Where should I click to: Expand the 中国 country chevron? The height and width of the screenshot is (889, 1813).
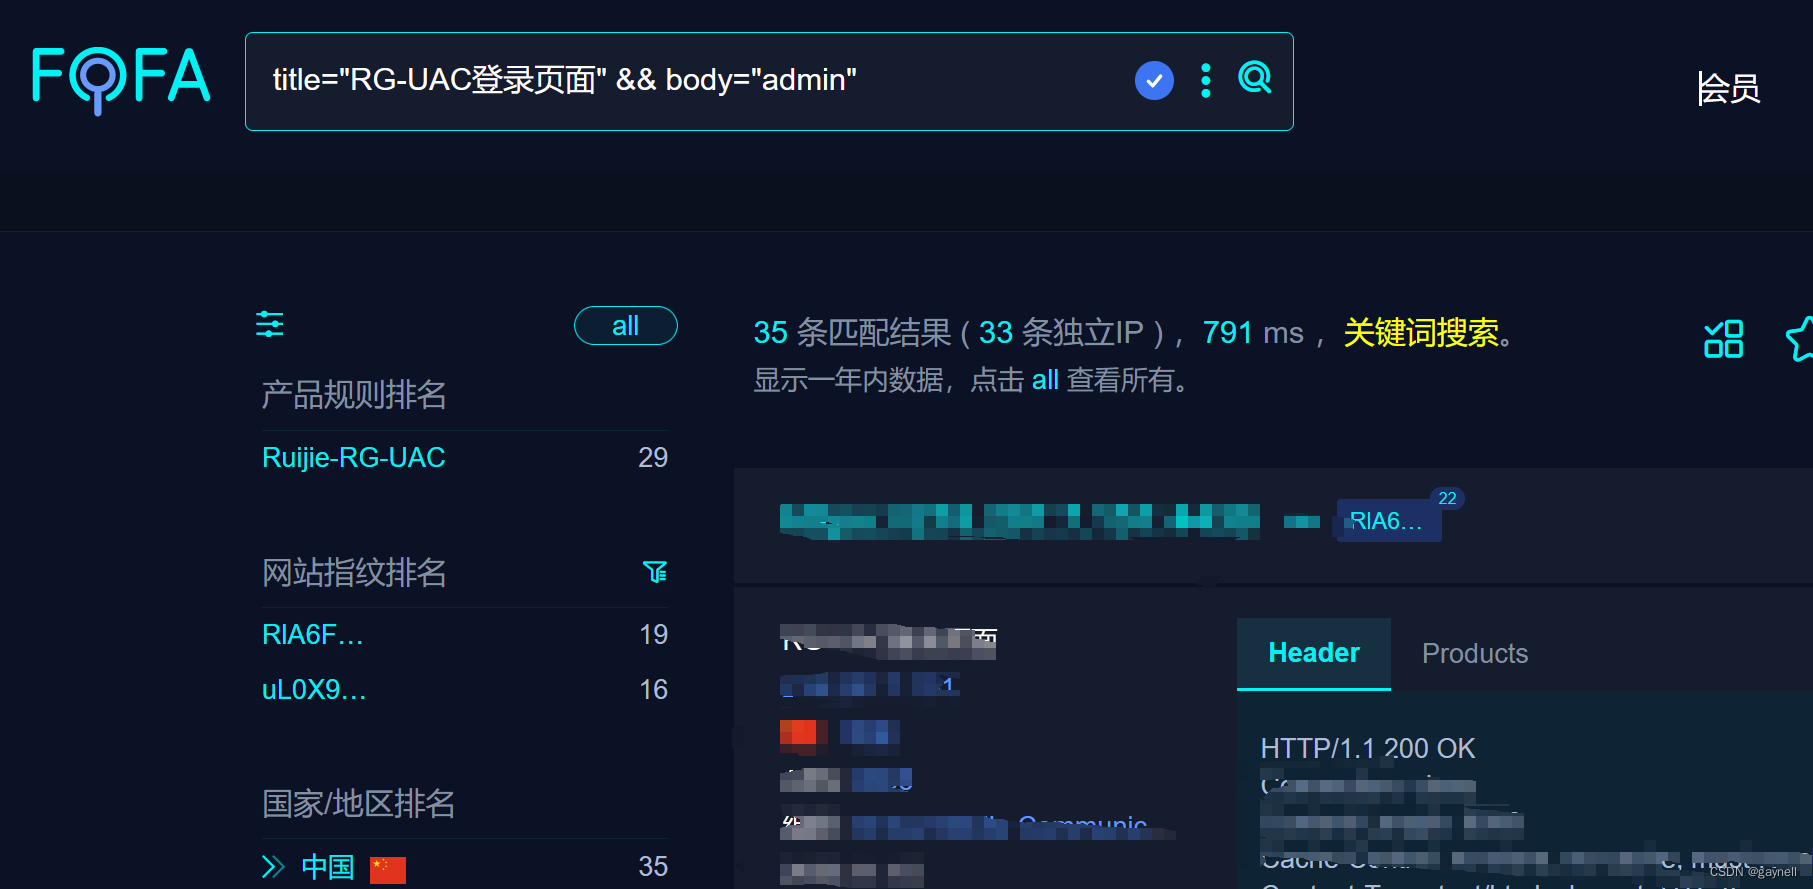(273, 866)
